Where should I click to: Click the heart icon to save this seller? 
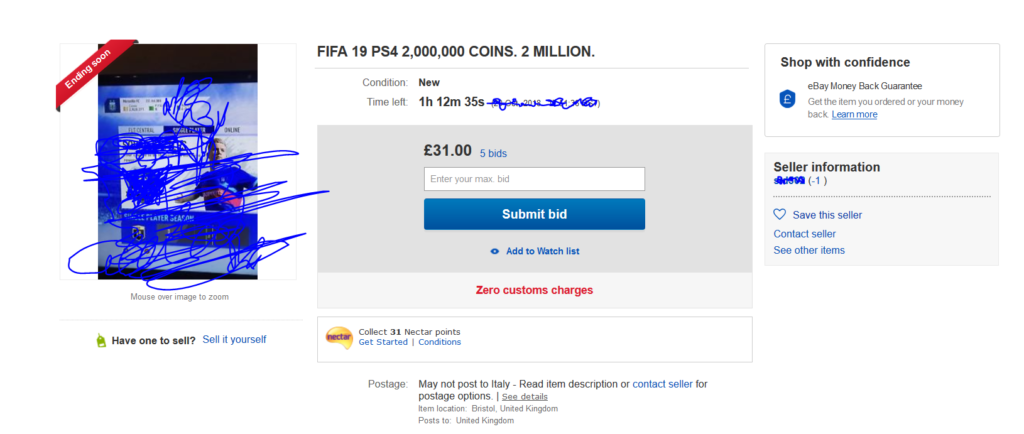(780, 214)
